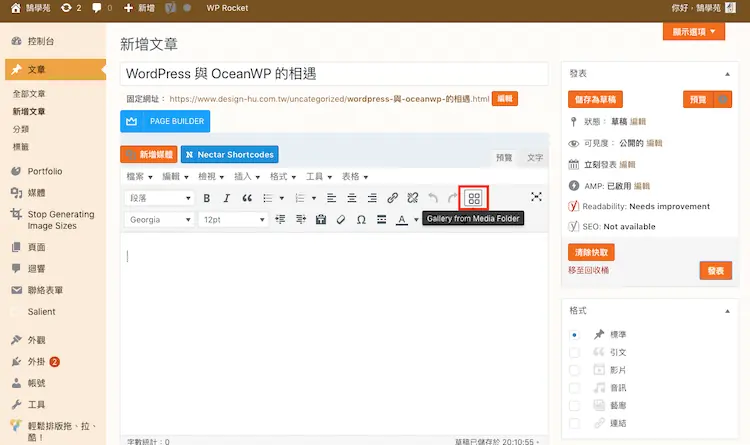Switch to the Visual editor tab

point(504,157)
